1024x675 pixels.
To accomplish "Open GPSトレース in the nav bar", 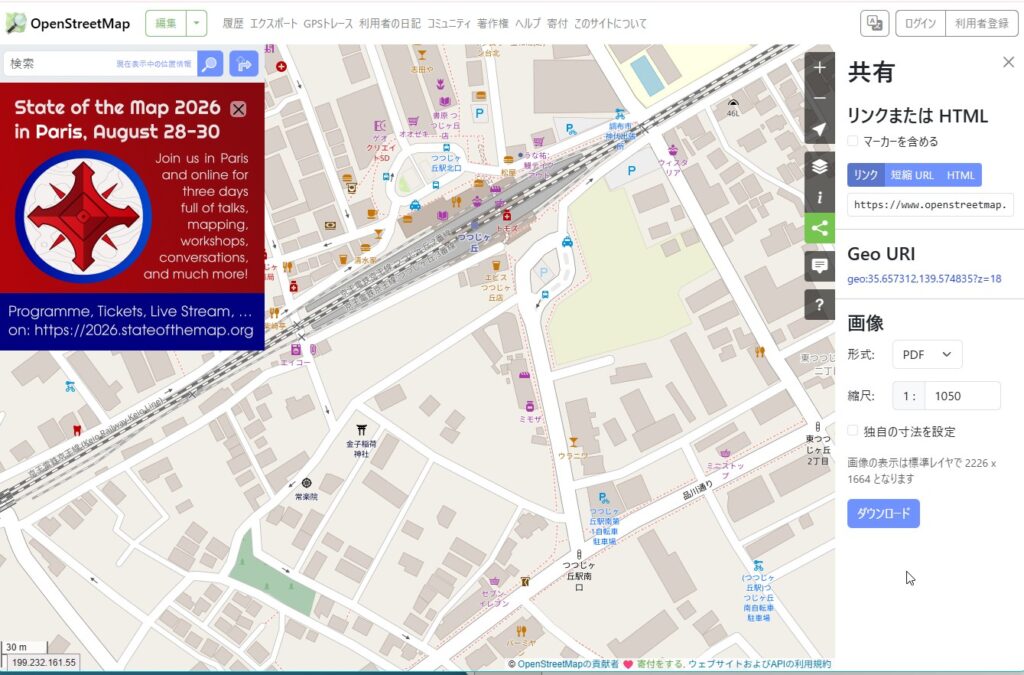I will pos(328,24).
